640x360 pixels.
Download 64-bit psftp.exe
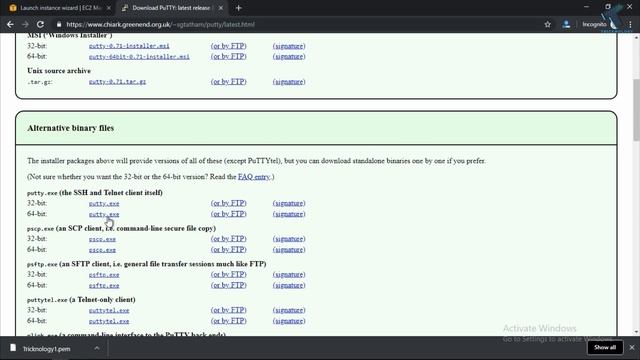[x=104, y=285]
